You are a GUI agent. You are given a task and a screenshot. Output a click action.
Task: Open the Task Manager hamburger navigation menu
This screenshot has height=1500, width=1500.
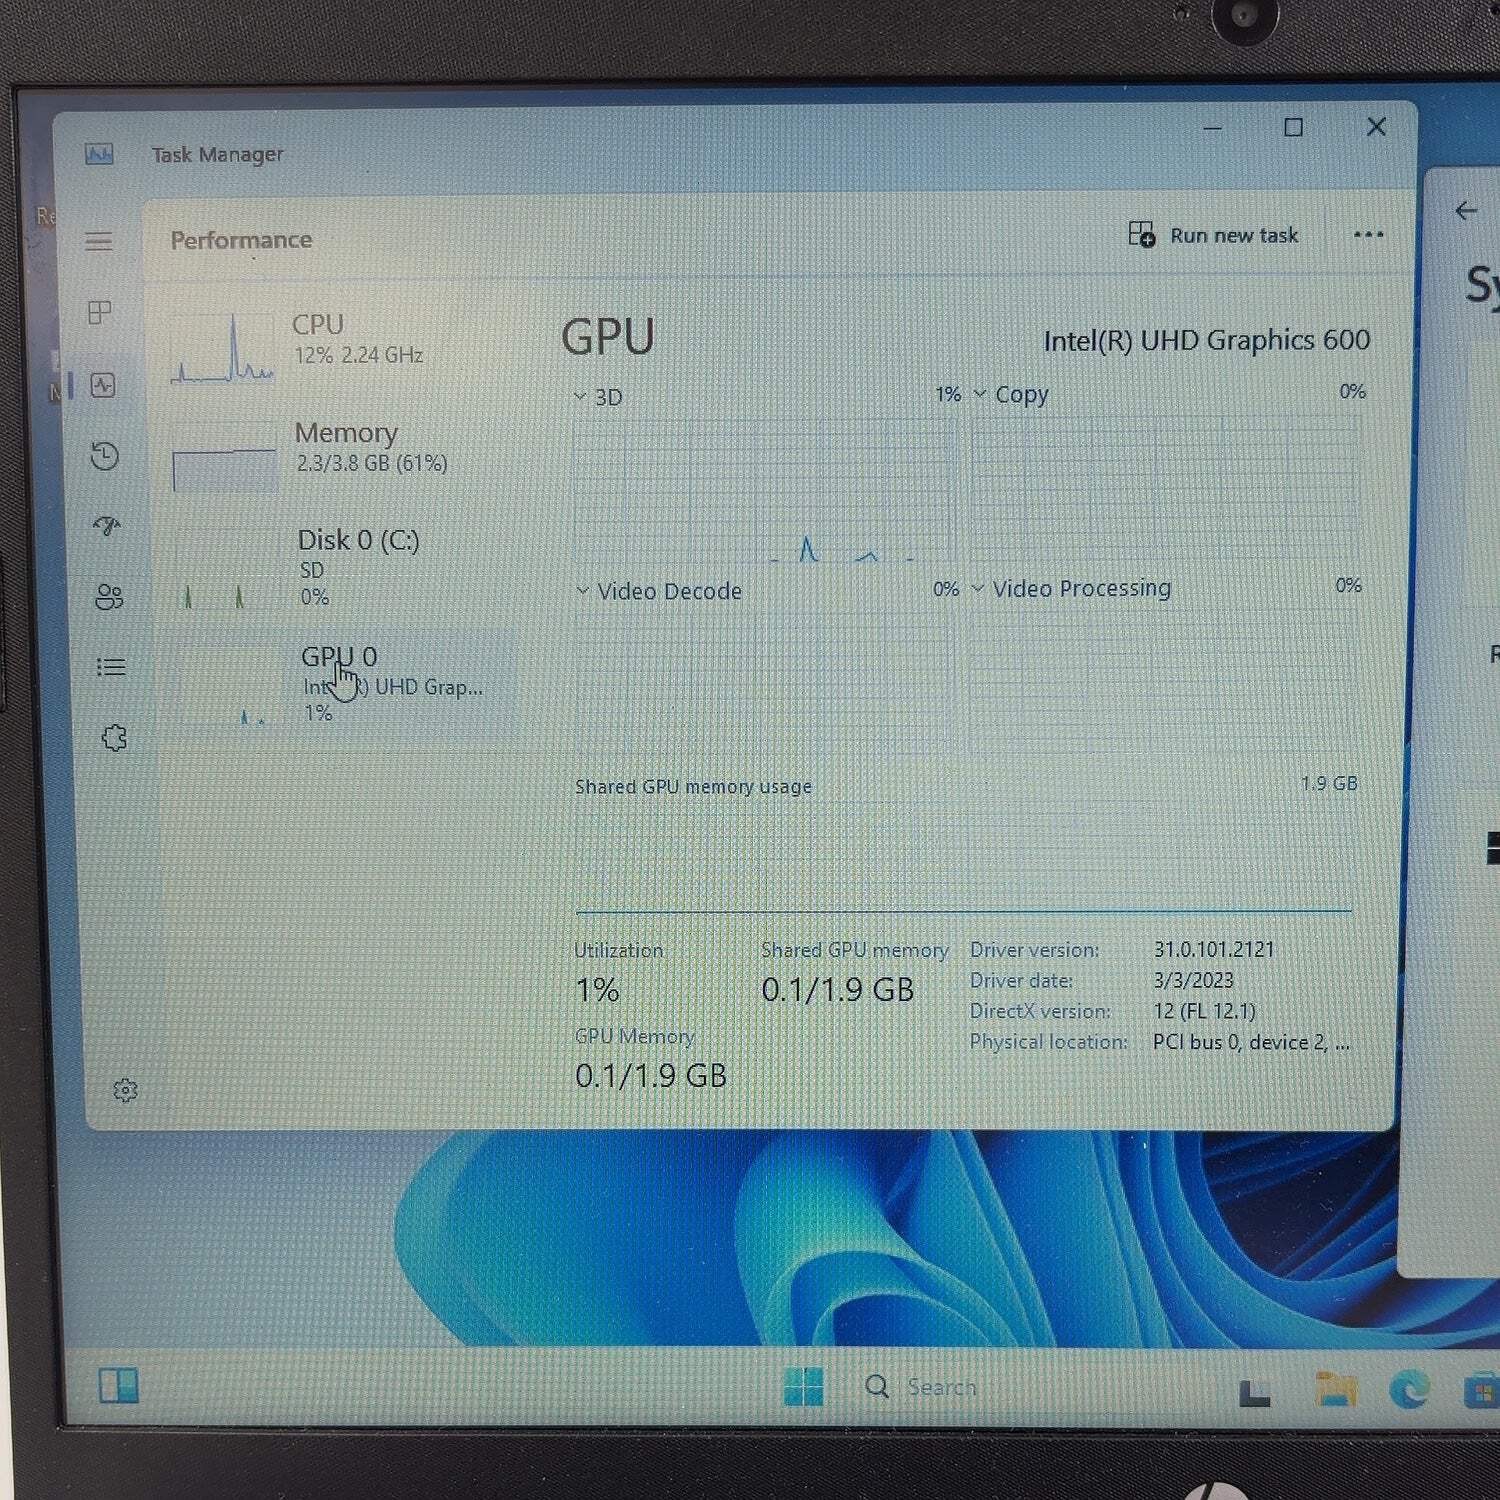click(x=98, y=241)
